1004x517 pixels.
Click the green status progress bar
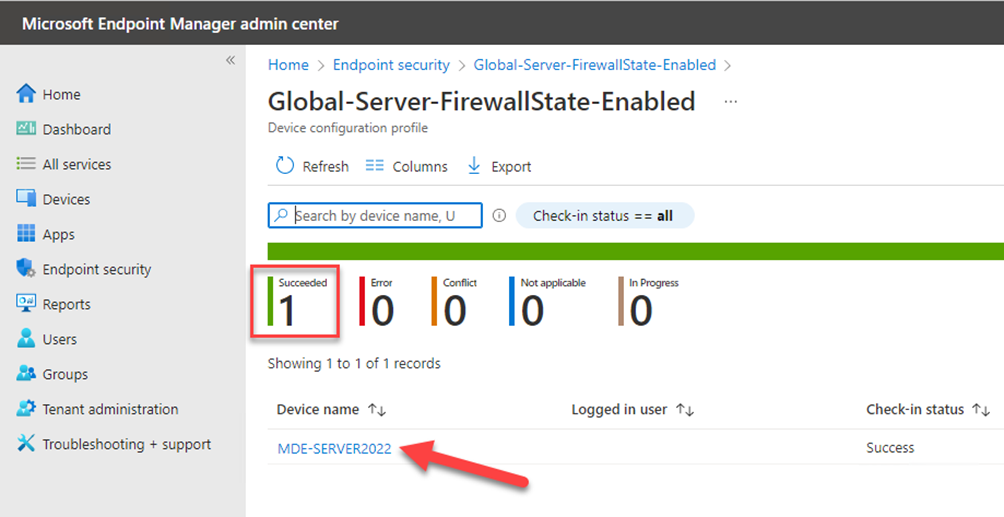pos(635,251)
